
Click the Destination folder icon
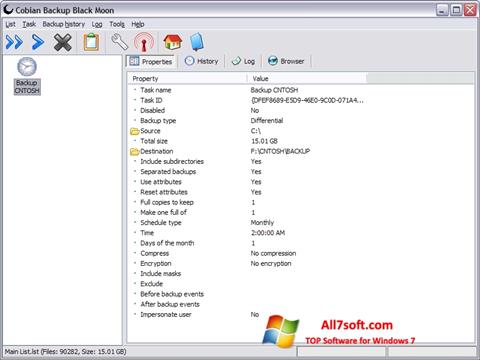click(135, 152)
